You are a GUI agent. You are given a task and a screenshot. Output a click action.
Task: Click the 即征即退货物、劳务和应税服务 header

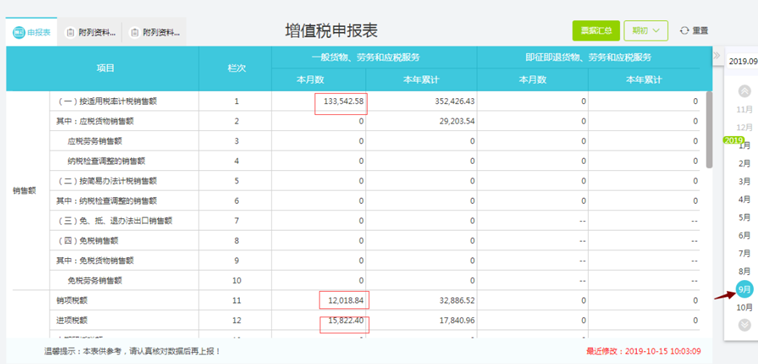(589, 58)
